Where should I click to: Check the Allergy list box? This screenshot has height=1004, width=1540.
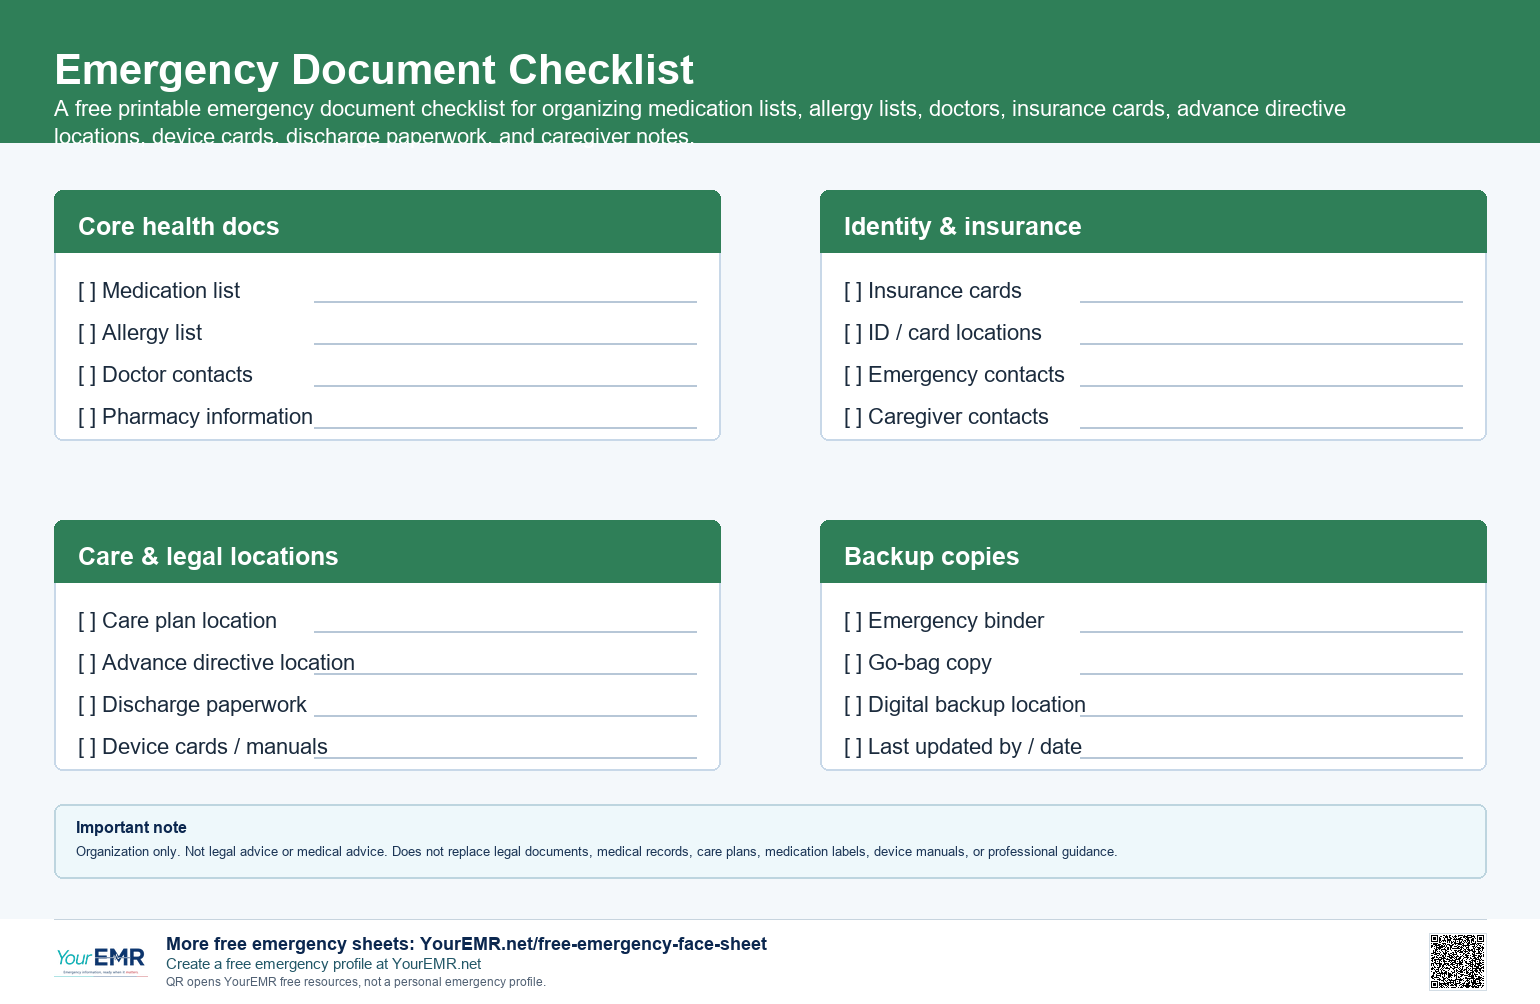pyautogui.click(x=87, y=333)
